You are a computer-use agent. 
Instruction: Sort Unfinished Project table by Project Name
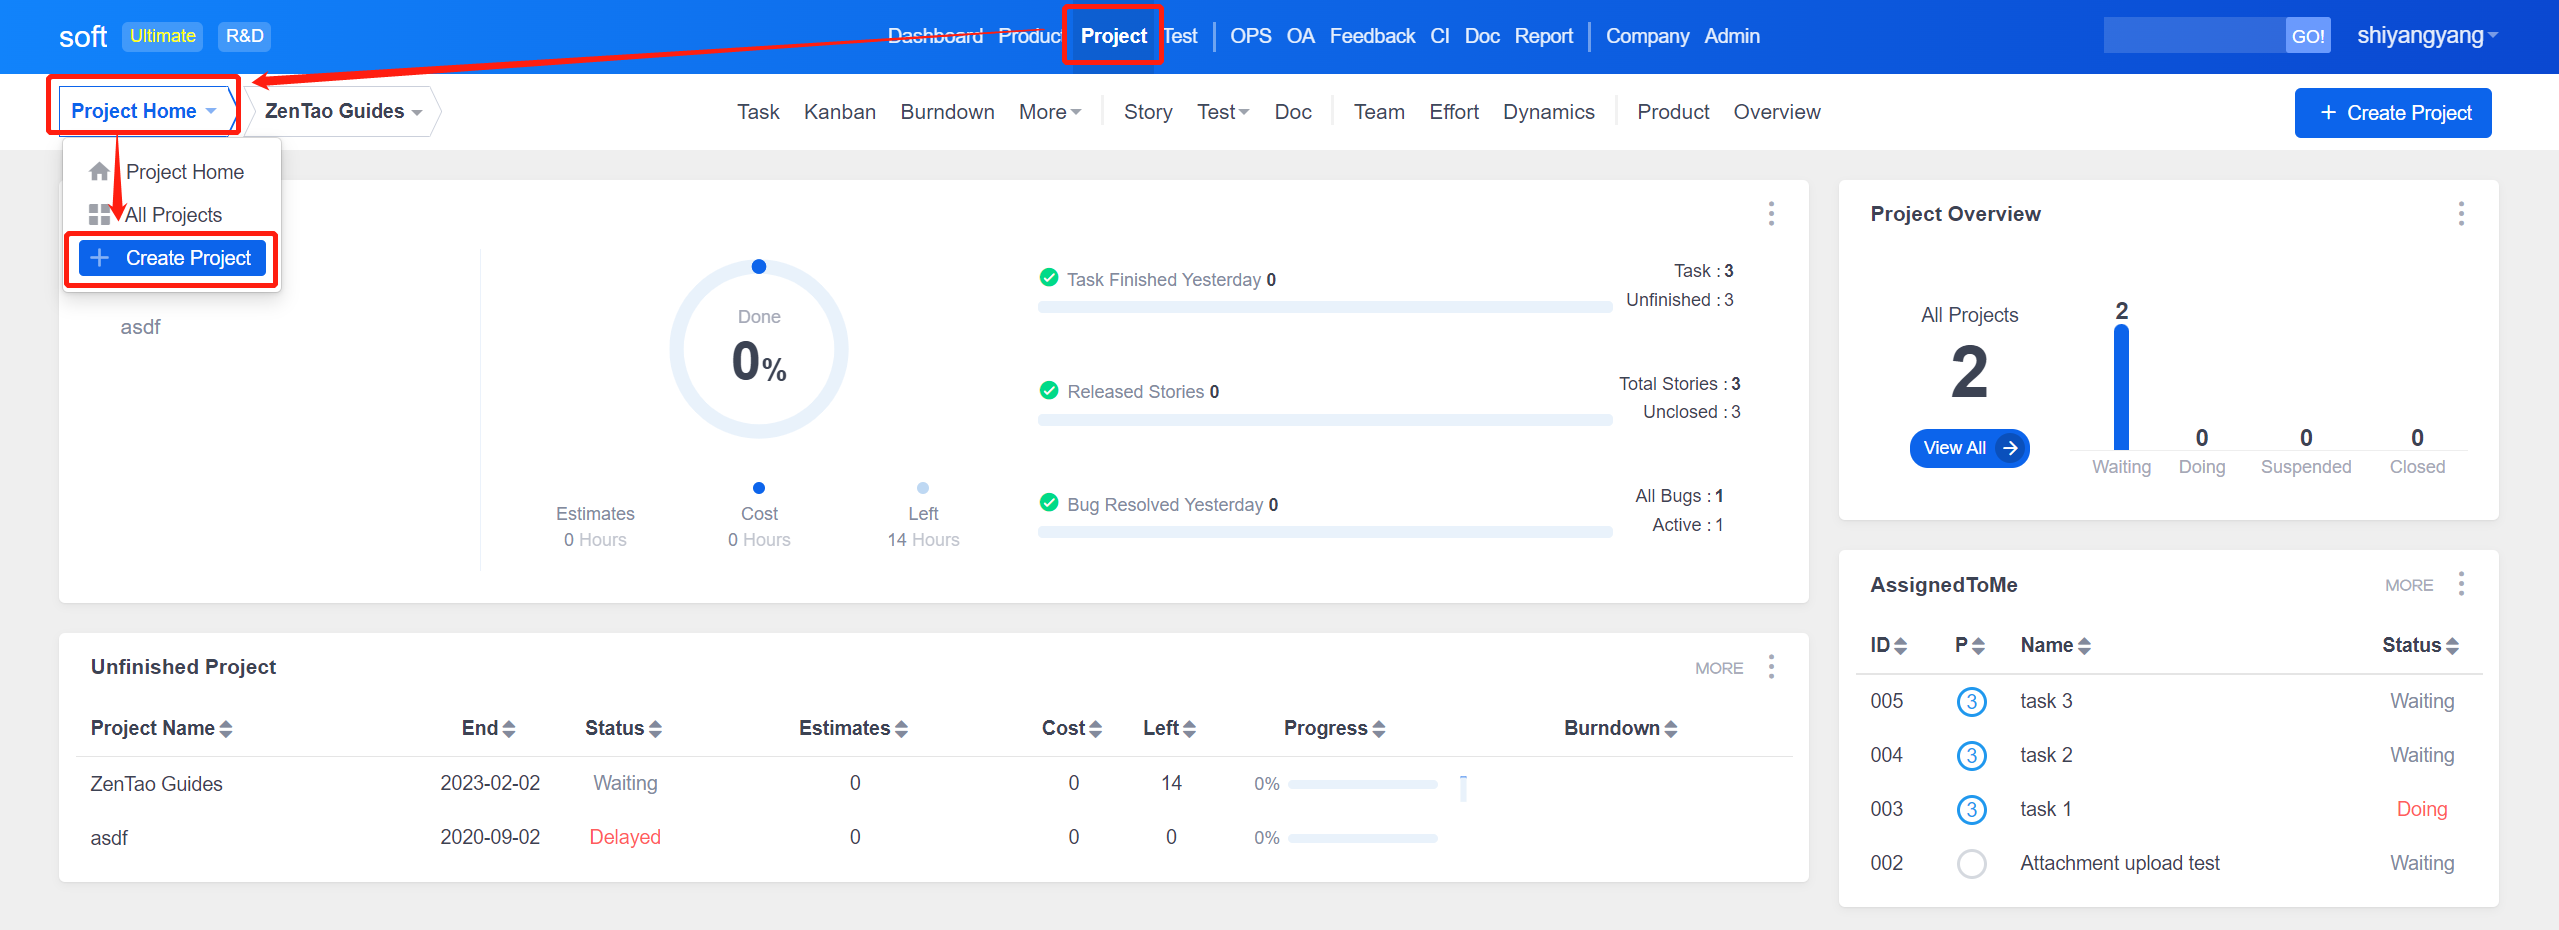pyautogui.click(x=161, y=728)
